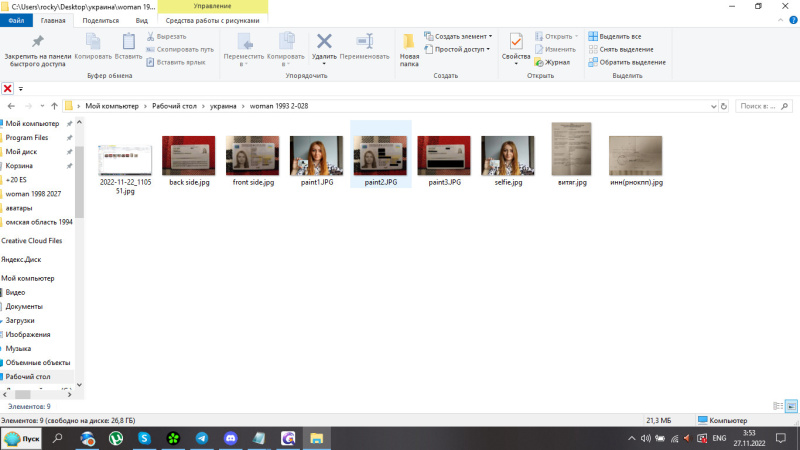Create a new folder with Новая папка
This screenshot has width=800, height=450.
pyautogui.click(x=409, y=46)
